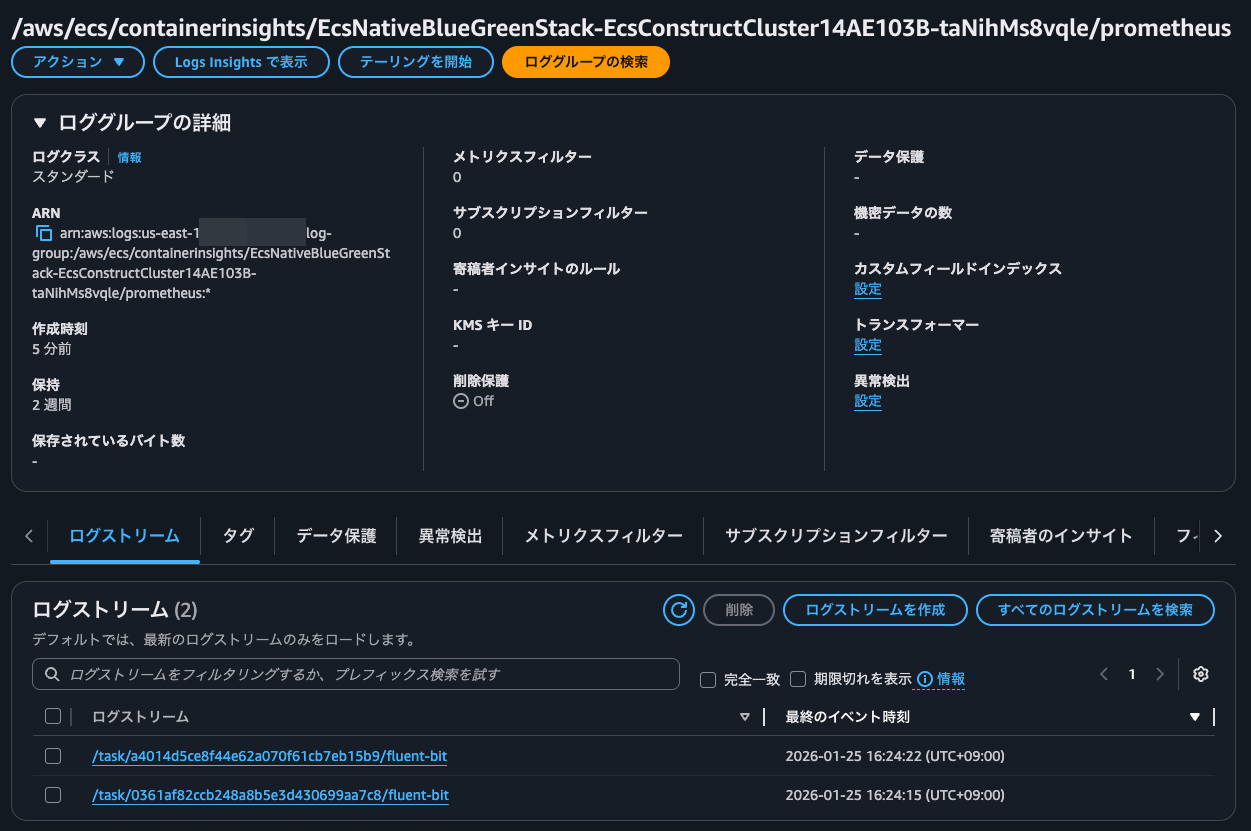Copy the log group ARN
Viewport: 1251px width, 831px height.
[x=40, y=232]
